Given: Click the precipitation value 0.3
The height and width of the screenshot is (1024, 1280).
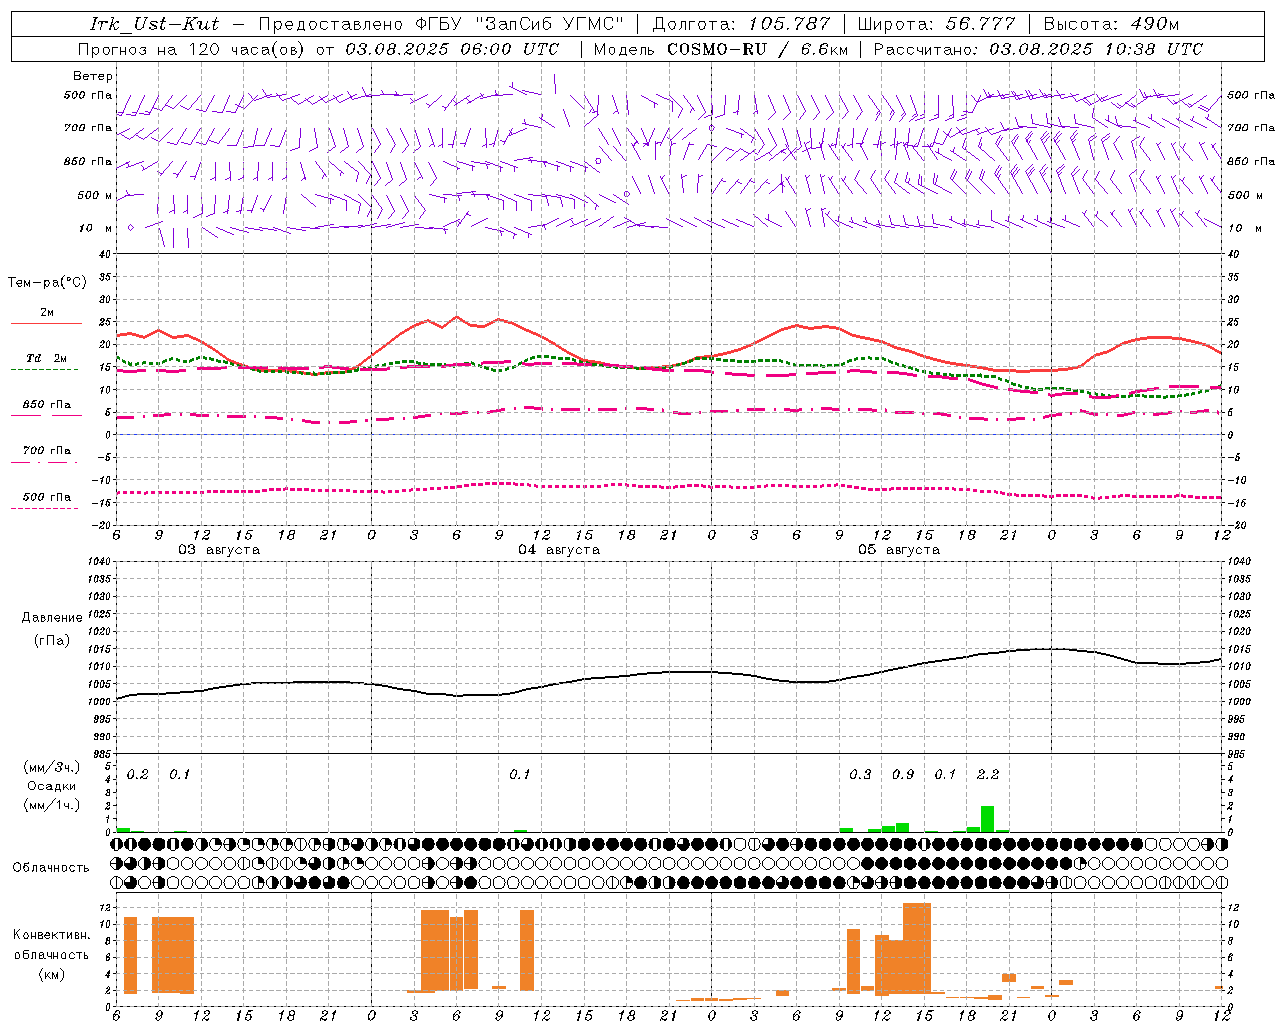Looking at the screenshot, I should [x=860, y=775].
